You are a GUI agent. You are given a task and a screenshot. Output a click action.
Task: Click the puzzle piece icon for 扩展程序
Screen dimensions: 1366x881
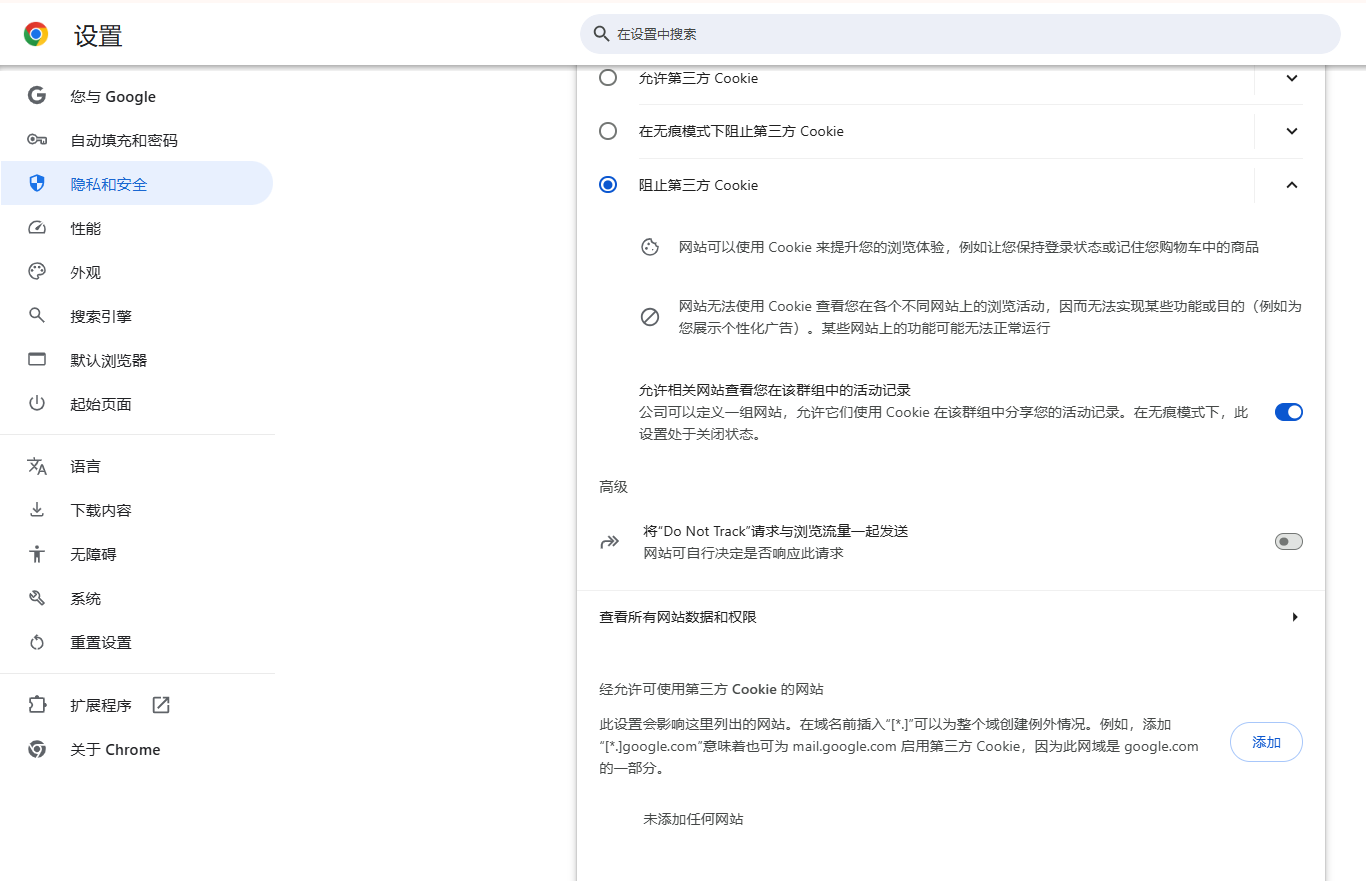37,705
